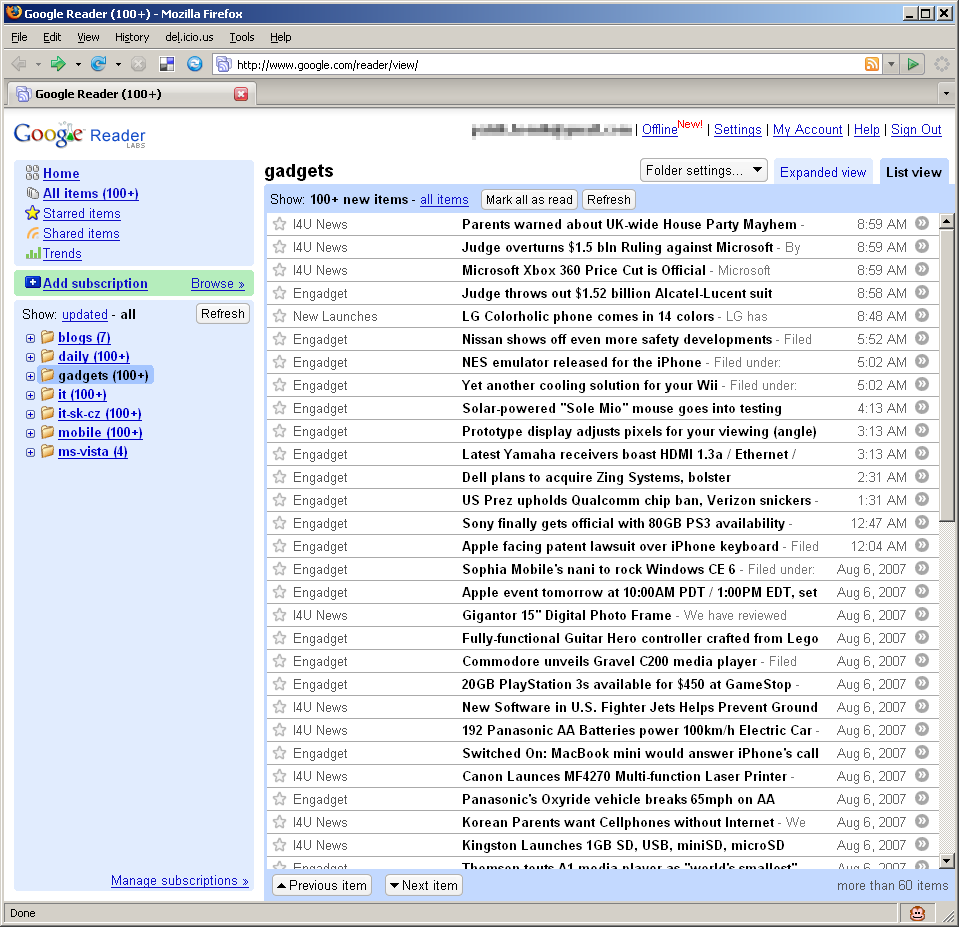Open original arrow for Nissan safety developments item
Image resolution: width=959 pixels, height=927 pixels.
tap(922, 338)
